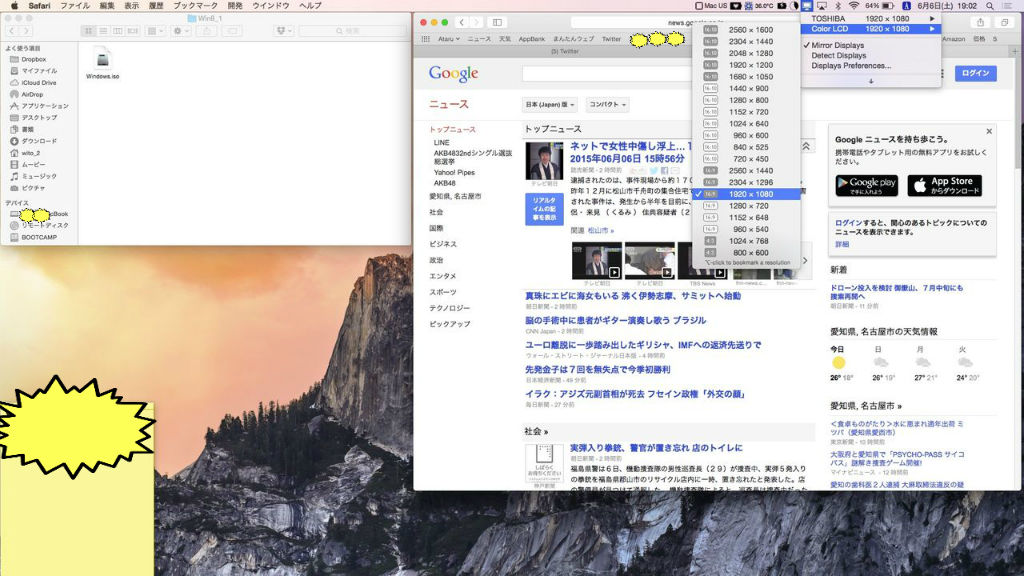Select 800 × 600 resolution
1024x576 pixels.
pos(746,253)
